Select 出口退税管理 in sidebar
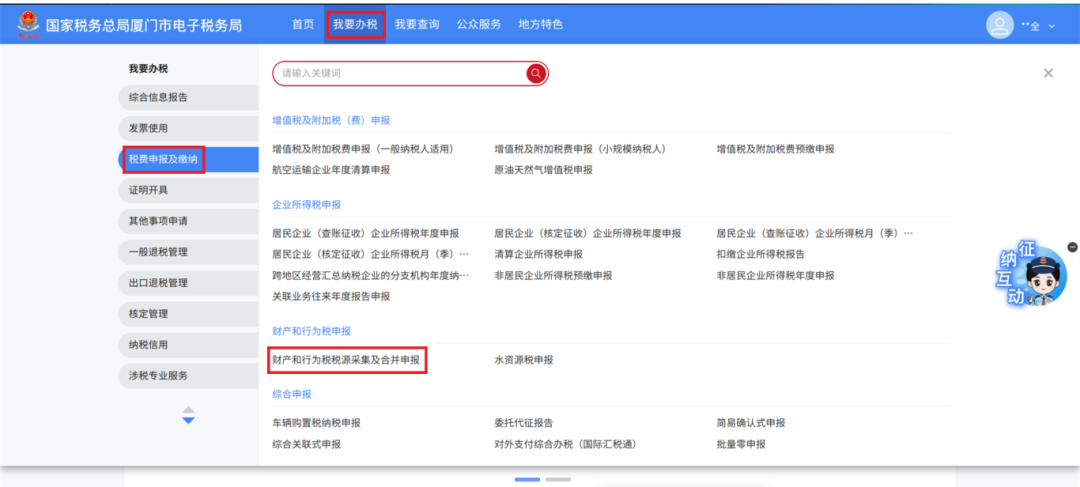 tap(189, 283)
